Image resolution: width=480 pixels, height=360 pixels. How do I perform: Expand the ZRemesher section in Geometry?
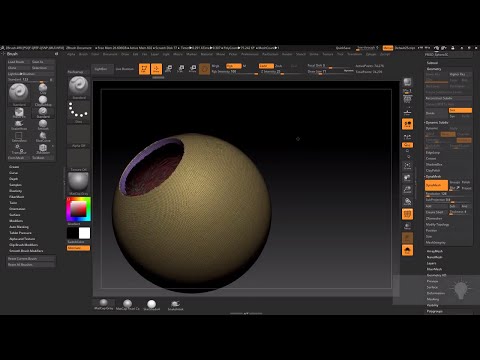tap(434, 218)
